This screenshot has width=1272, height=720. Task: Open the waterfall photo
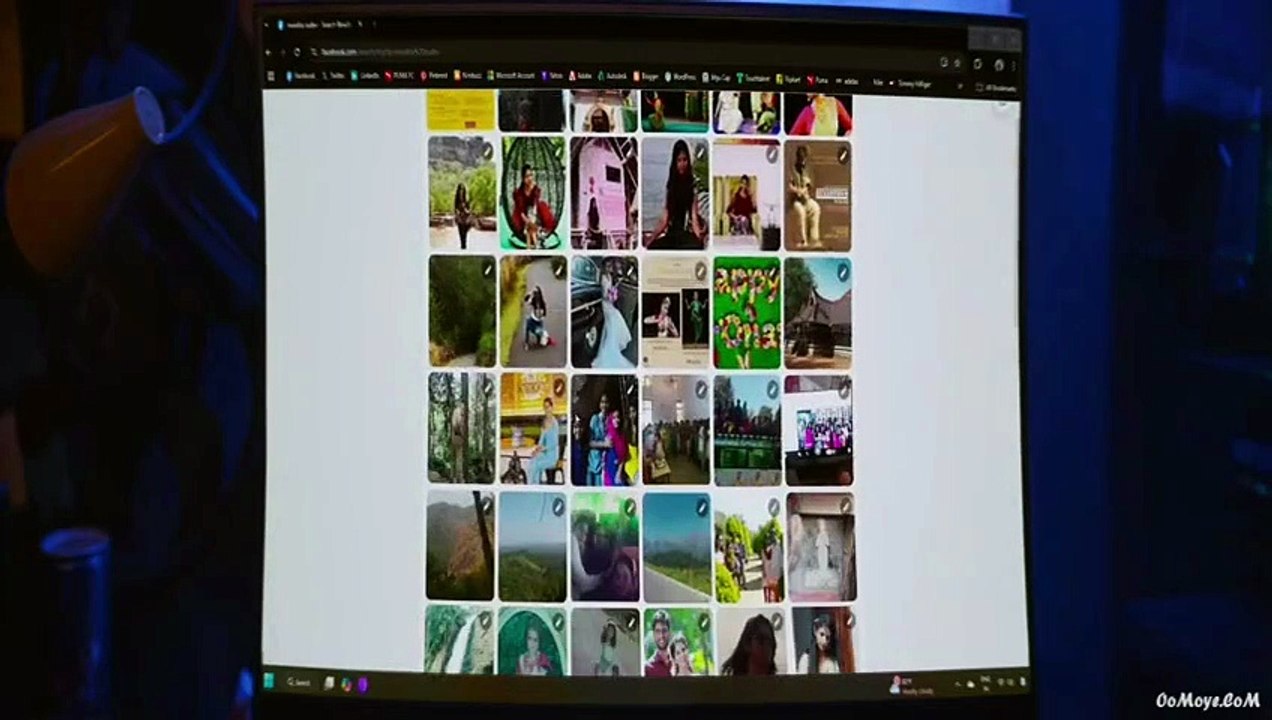[459, 640]
